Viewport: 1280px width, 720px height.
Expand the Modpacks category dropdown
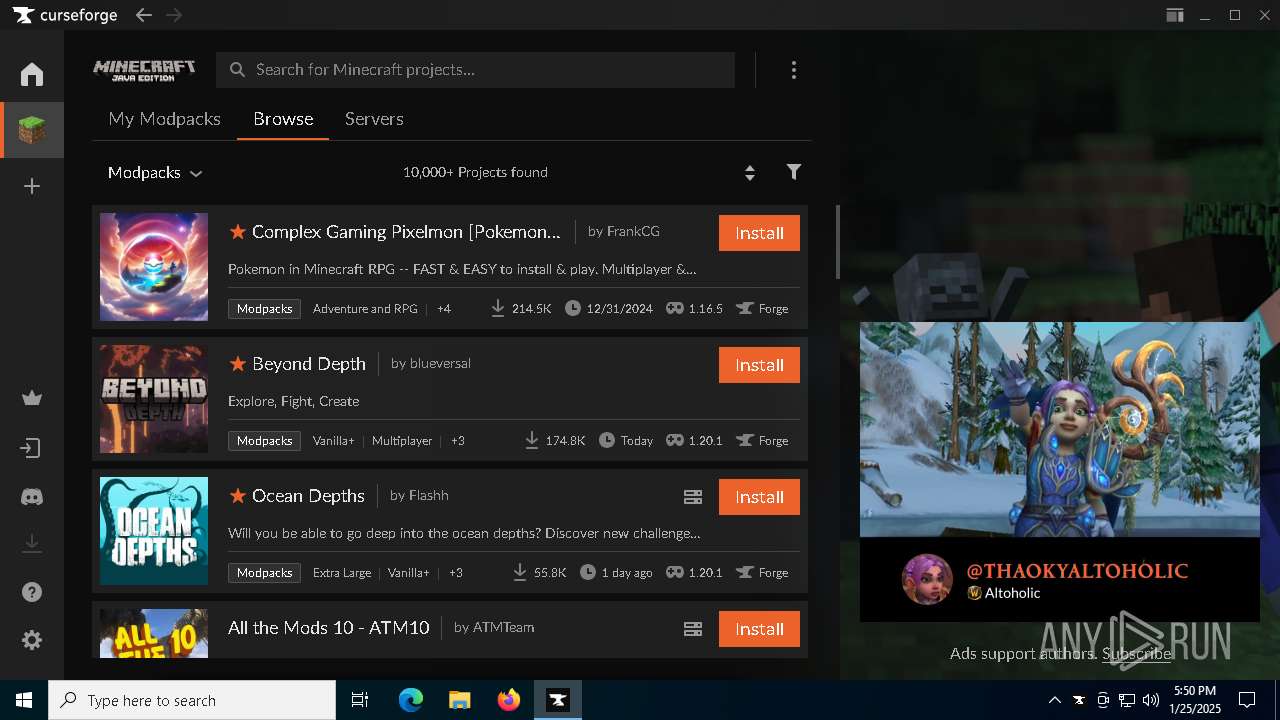(x=155, y=172)
